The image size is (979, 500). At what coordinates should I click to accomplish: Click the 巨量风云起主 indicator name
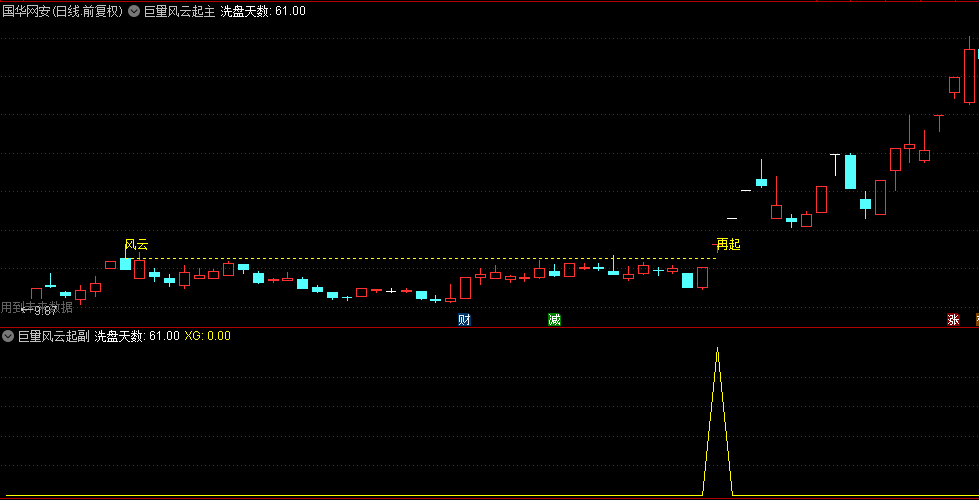pyautogui.click(x=179, y=11)
